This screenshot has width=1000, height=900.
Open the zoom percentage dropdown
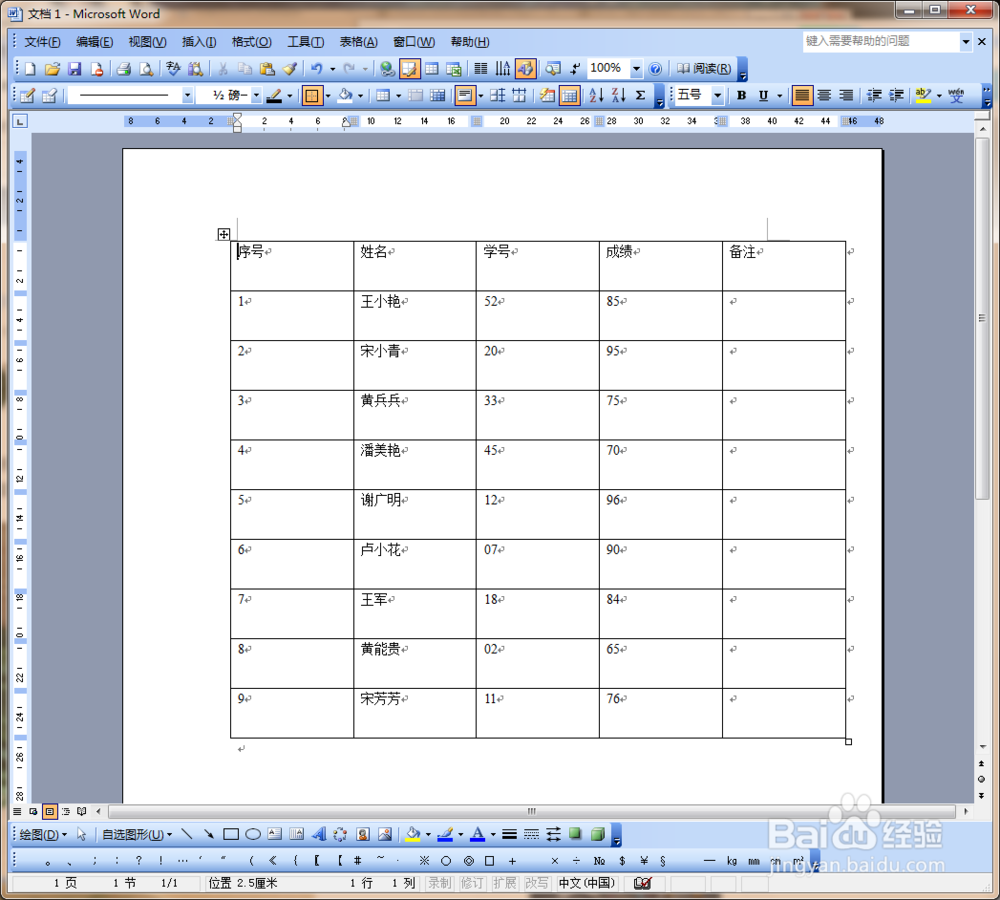[636, 69]
